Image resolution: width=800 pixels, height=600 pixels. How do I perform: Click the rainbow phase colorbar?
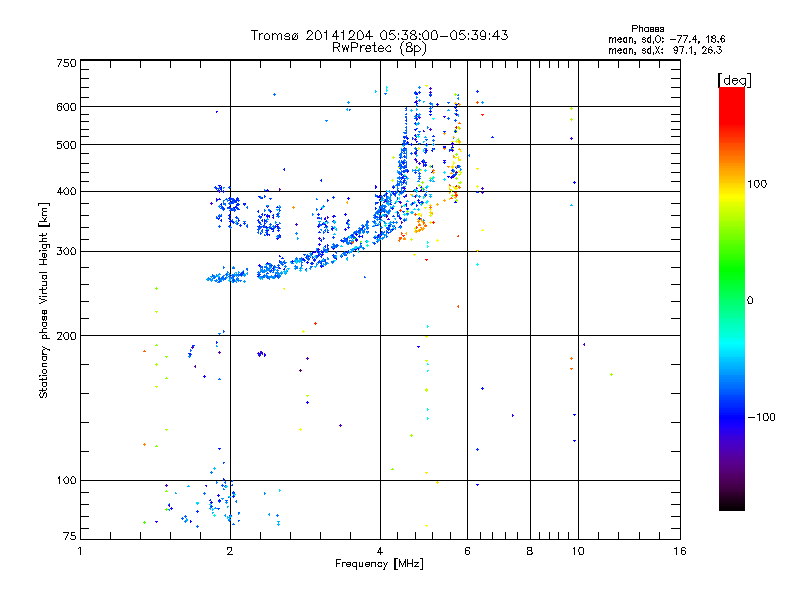pos(732,299)
